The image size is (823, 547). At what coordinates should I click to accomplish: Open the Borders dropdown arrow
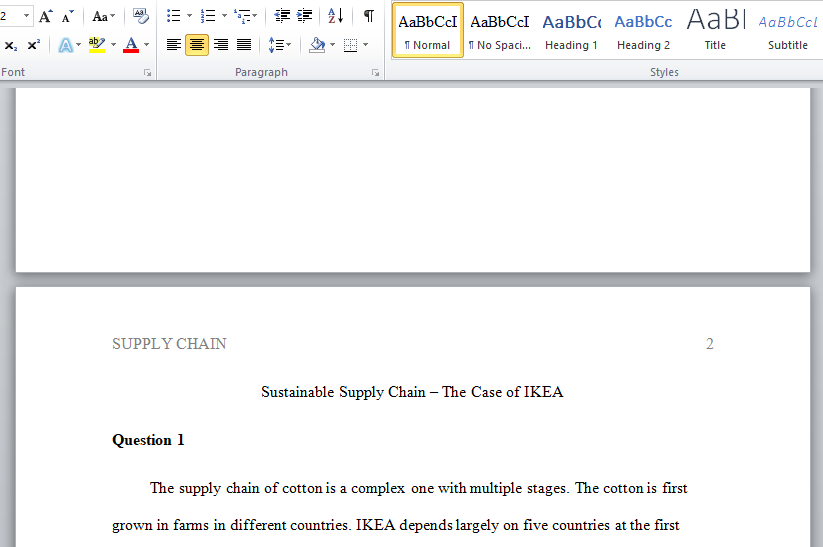click(365, 45)
